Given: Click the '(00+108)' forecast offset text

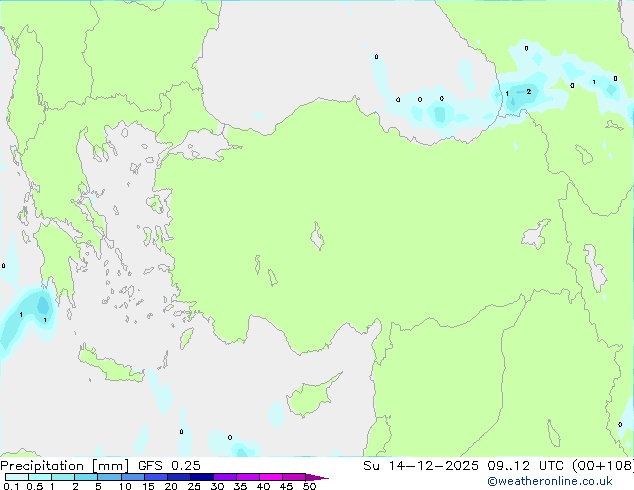Looking at the screenshot, I should click(x=603, y=466).
